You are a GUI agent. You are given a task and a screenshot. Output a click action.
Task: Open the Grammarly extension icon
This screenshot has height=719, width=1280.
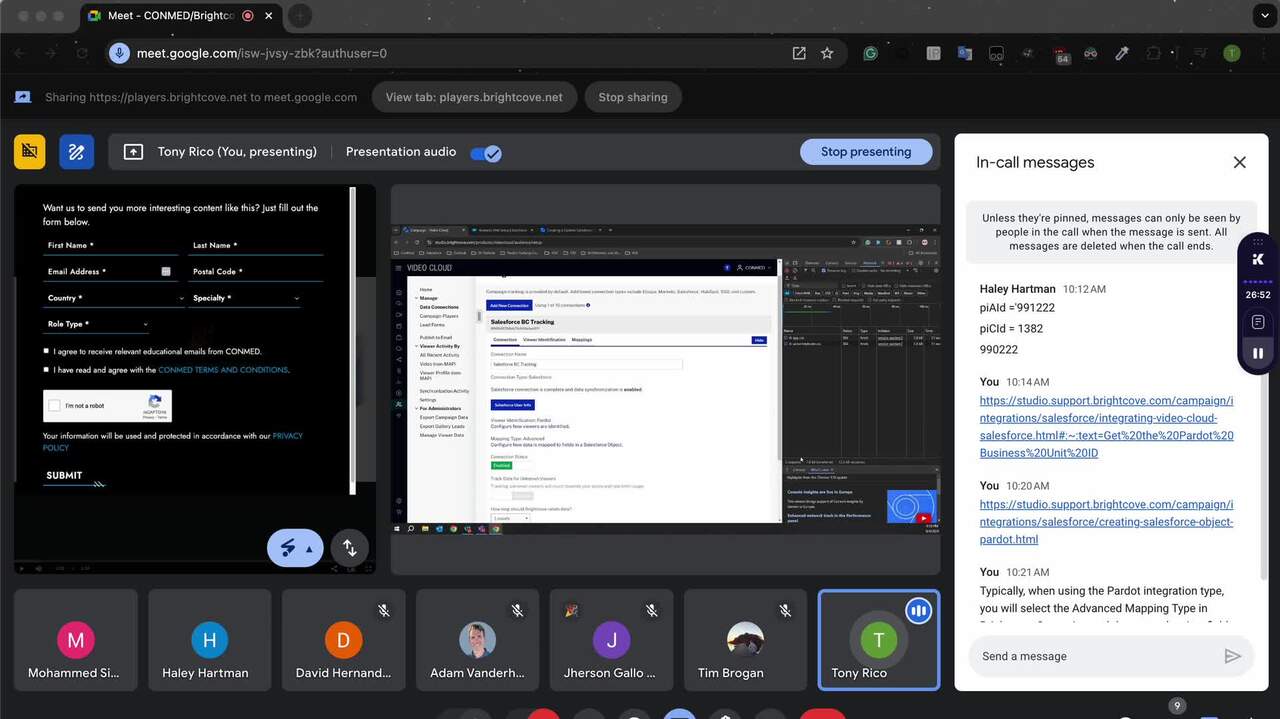(x=870, y=54)
